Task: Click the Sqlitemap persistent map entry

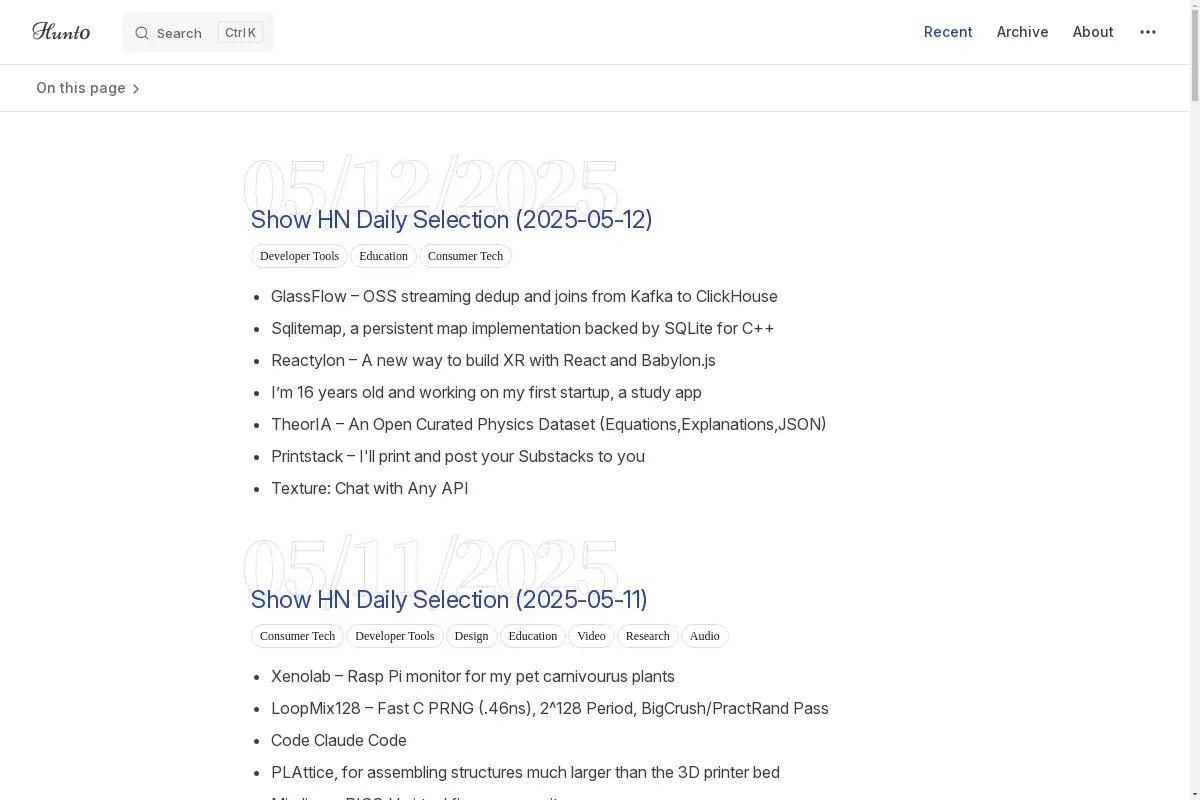Action: coord(522,328)
